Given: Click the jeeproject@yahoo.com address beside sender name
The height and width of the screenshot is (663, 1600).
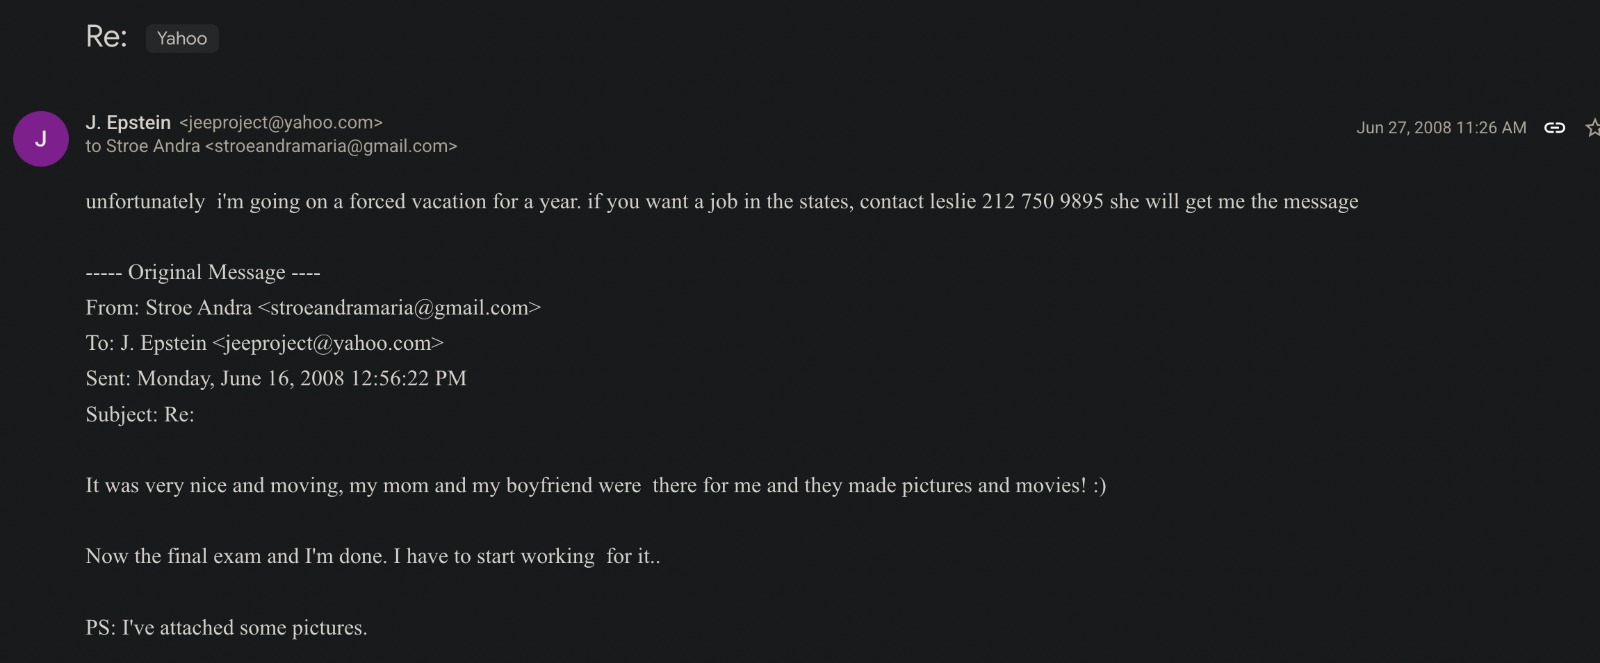Looking at the screenshot, I should (281, 122).
